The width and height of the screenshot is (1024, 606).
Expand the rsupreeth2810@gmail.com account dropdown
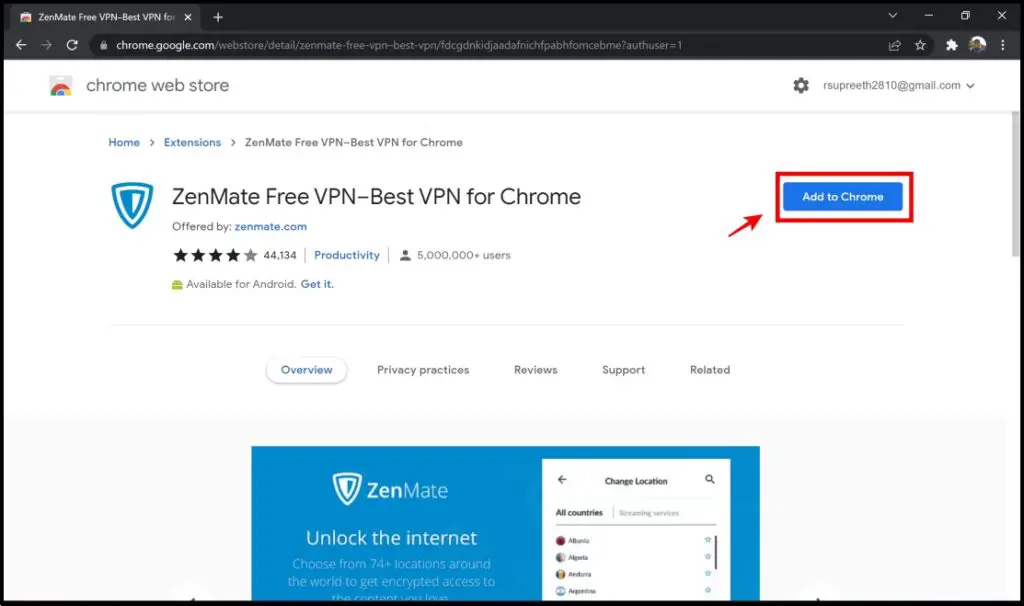899,85
